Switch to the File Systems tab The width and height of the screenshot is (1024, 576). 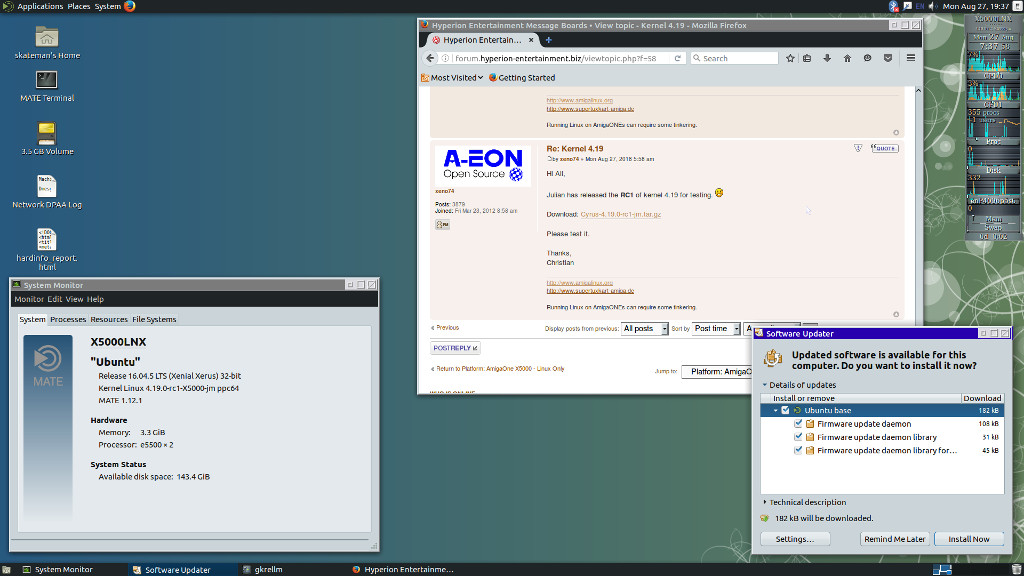point(154,319)
